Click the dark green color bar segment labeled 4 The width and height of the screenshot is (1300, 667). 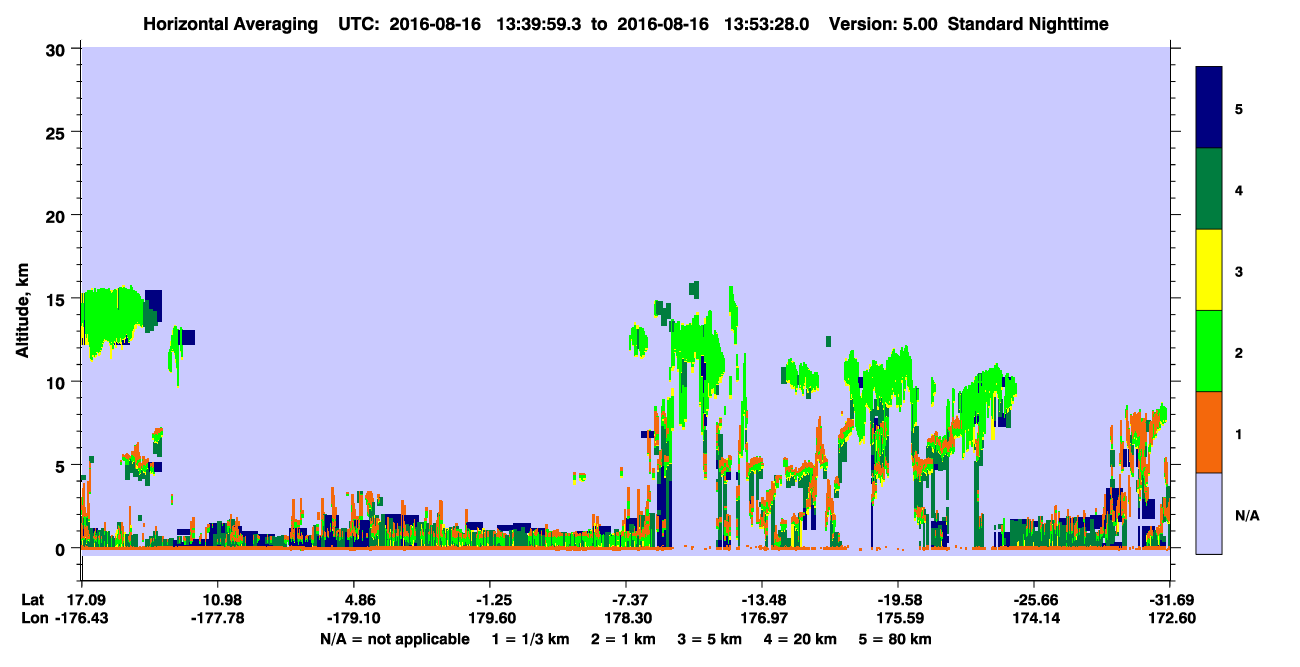click(1209, 189)
